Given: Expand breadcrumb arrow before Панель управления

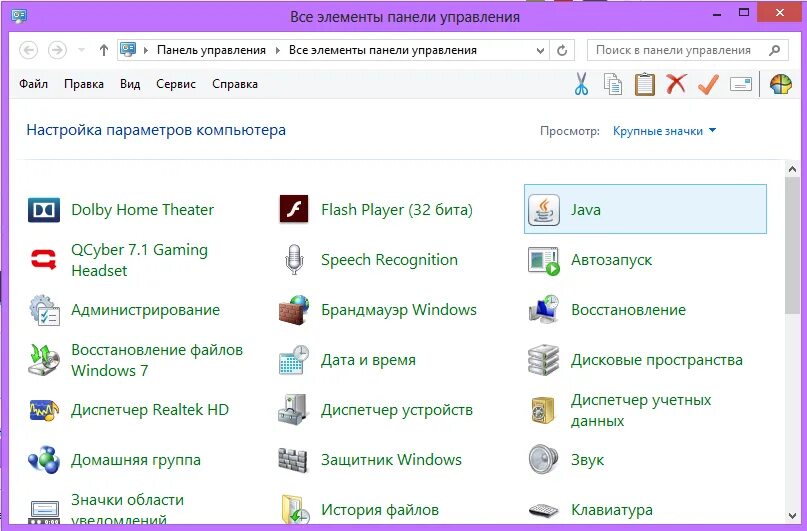Looking at the screenshot, I should (x=146, y=50).
